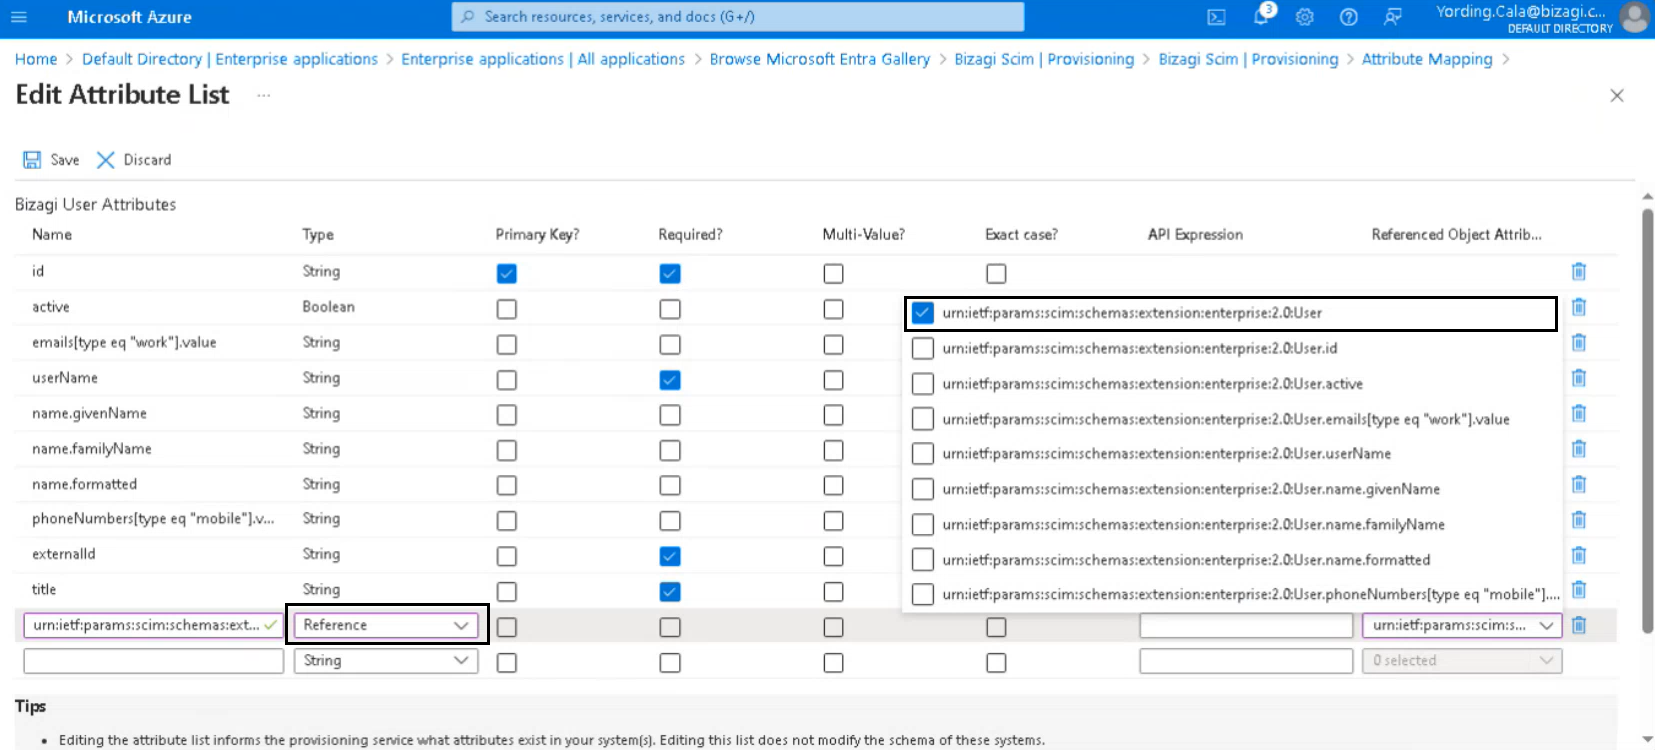Open the ellipsis menu beside Edit Attribute List
The image size is (1655, 750).
click(x=263, y=96)
